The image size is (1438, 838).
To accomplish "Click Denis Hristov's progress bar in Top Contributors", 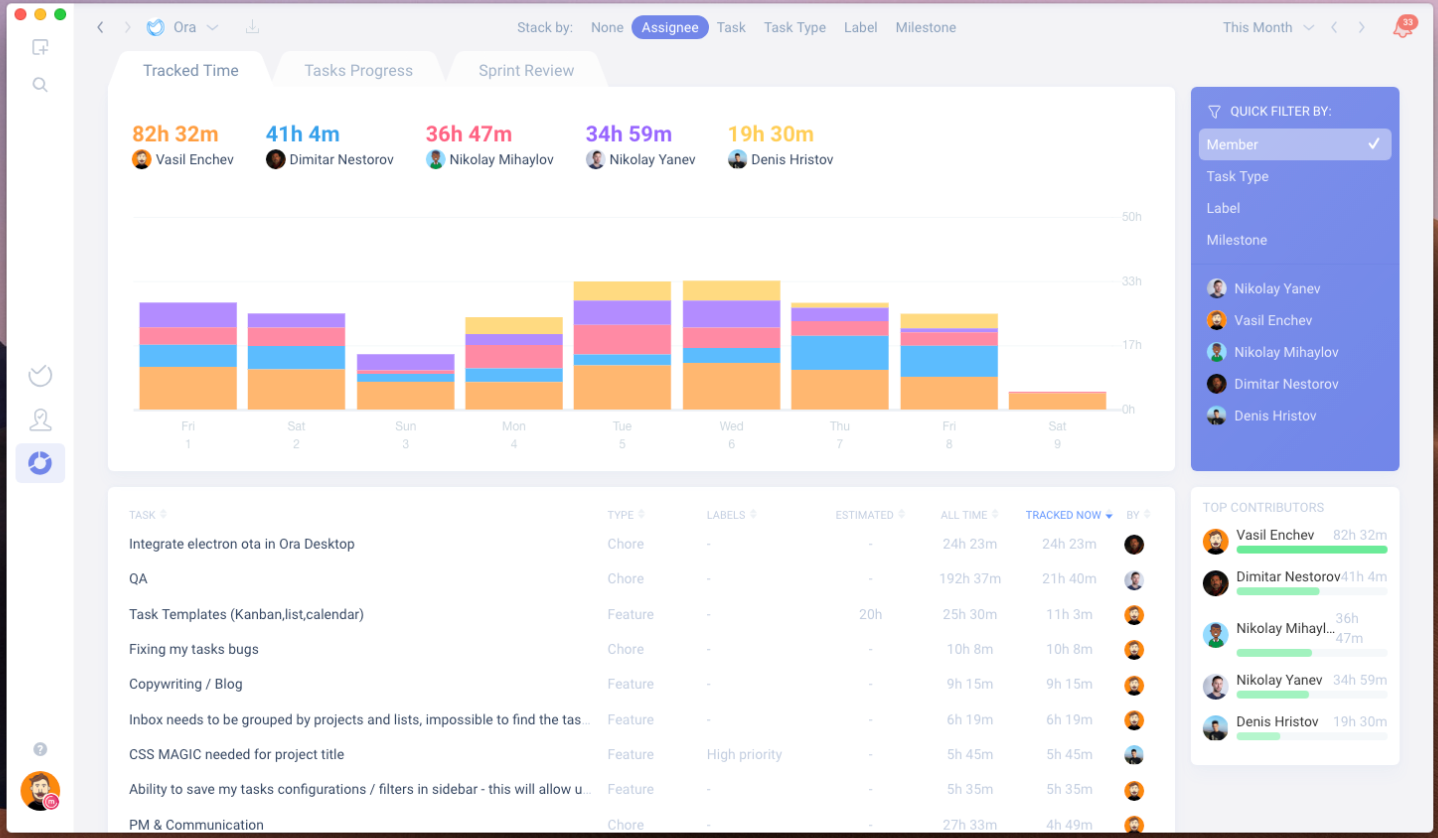I will 1311,736.
